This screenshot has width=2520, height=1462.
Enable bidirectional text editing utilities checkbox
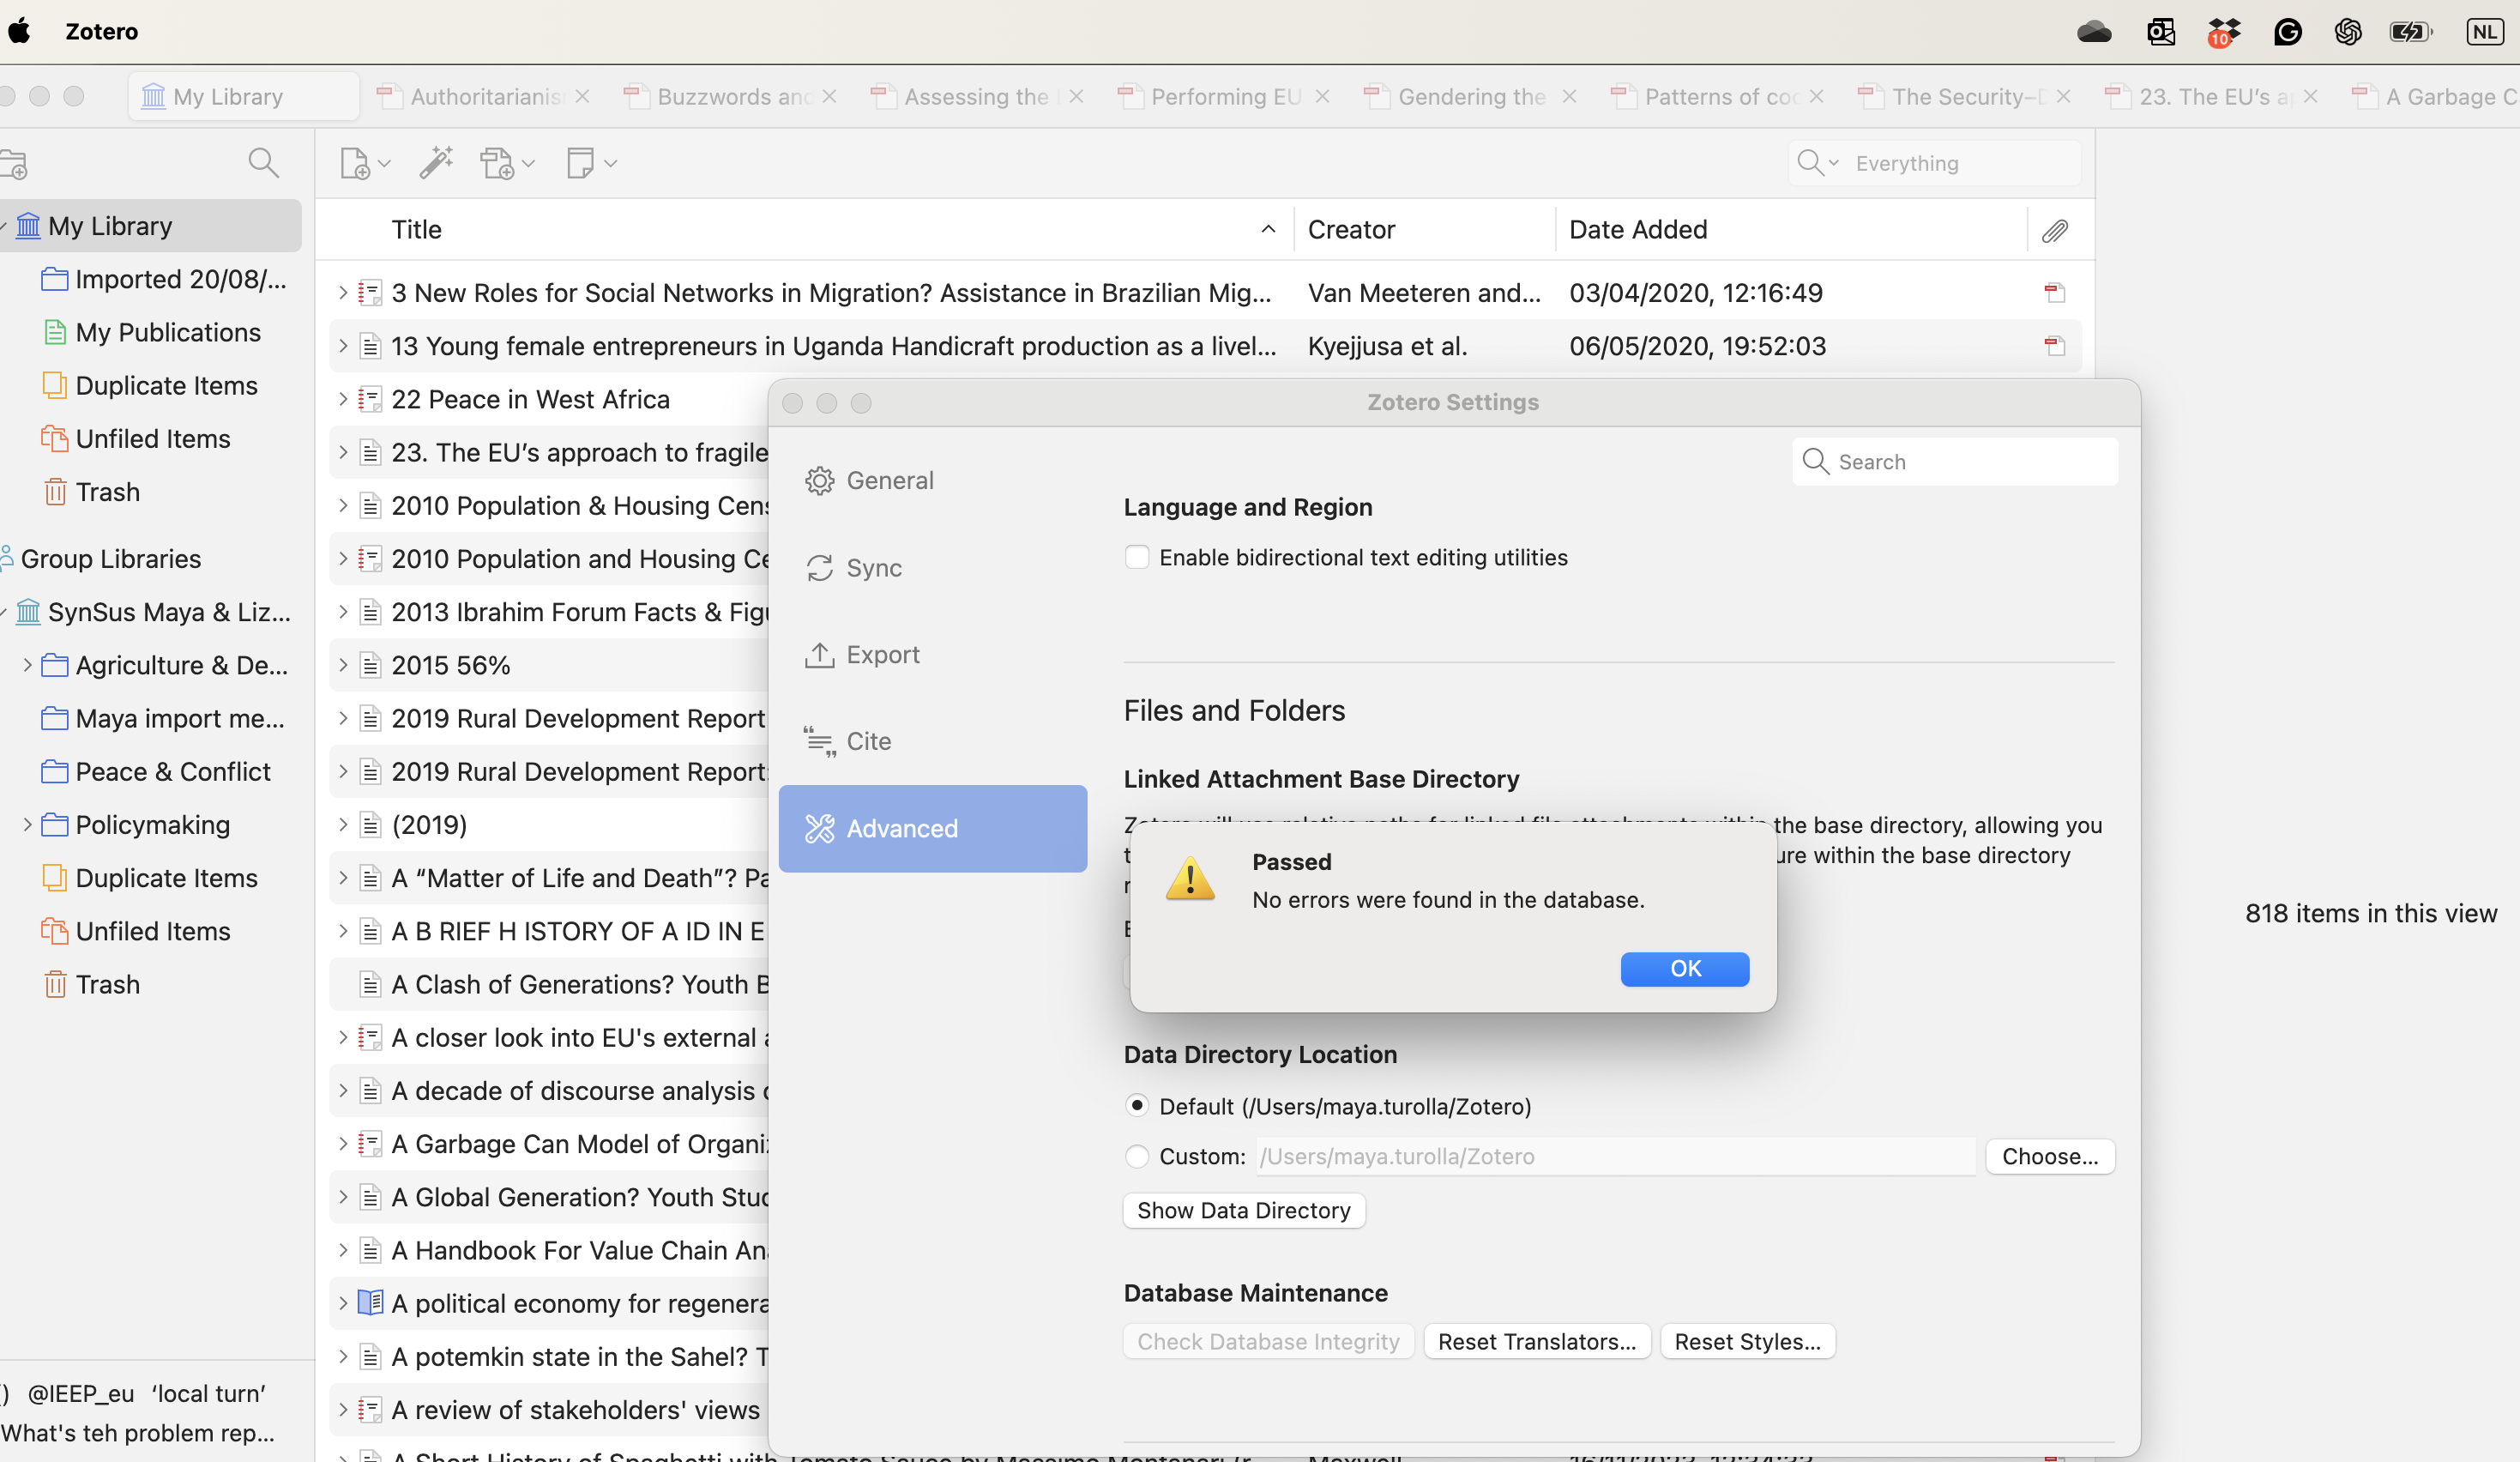[1137, 557]
